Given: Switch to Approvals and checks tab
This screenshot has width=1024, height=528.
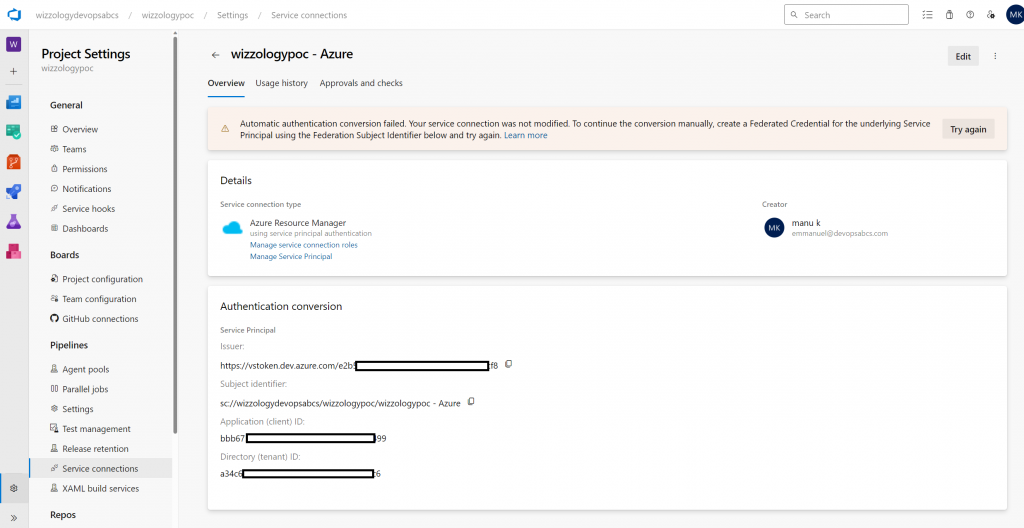Looking at the screenshot, I should (x=361, y=83).
